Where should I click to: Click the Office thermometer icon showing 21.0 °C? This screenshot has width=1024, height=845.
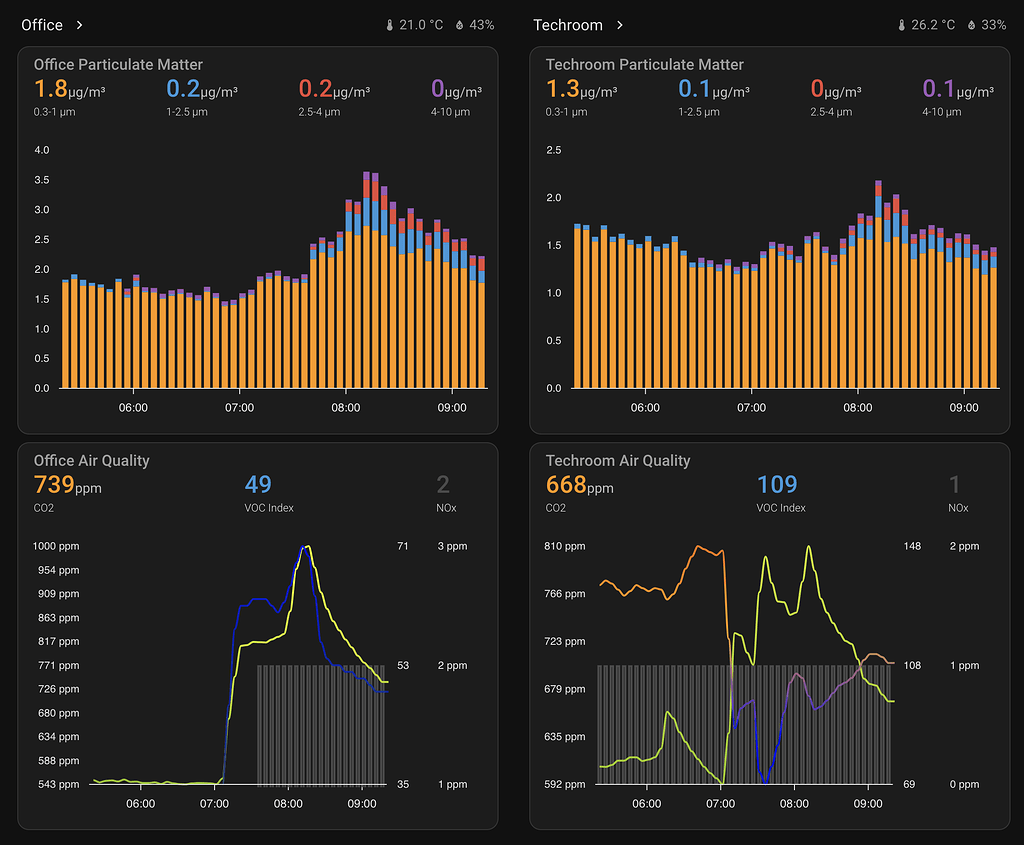[x=391, y=24]
